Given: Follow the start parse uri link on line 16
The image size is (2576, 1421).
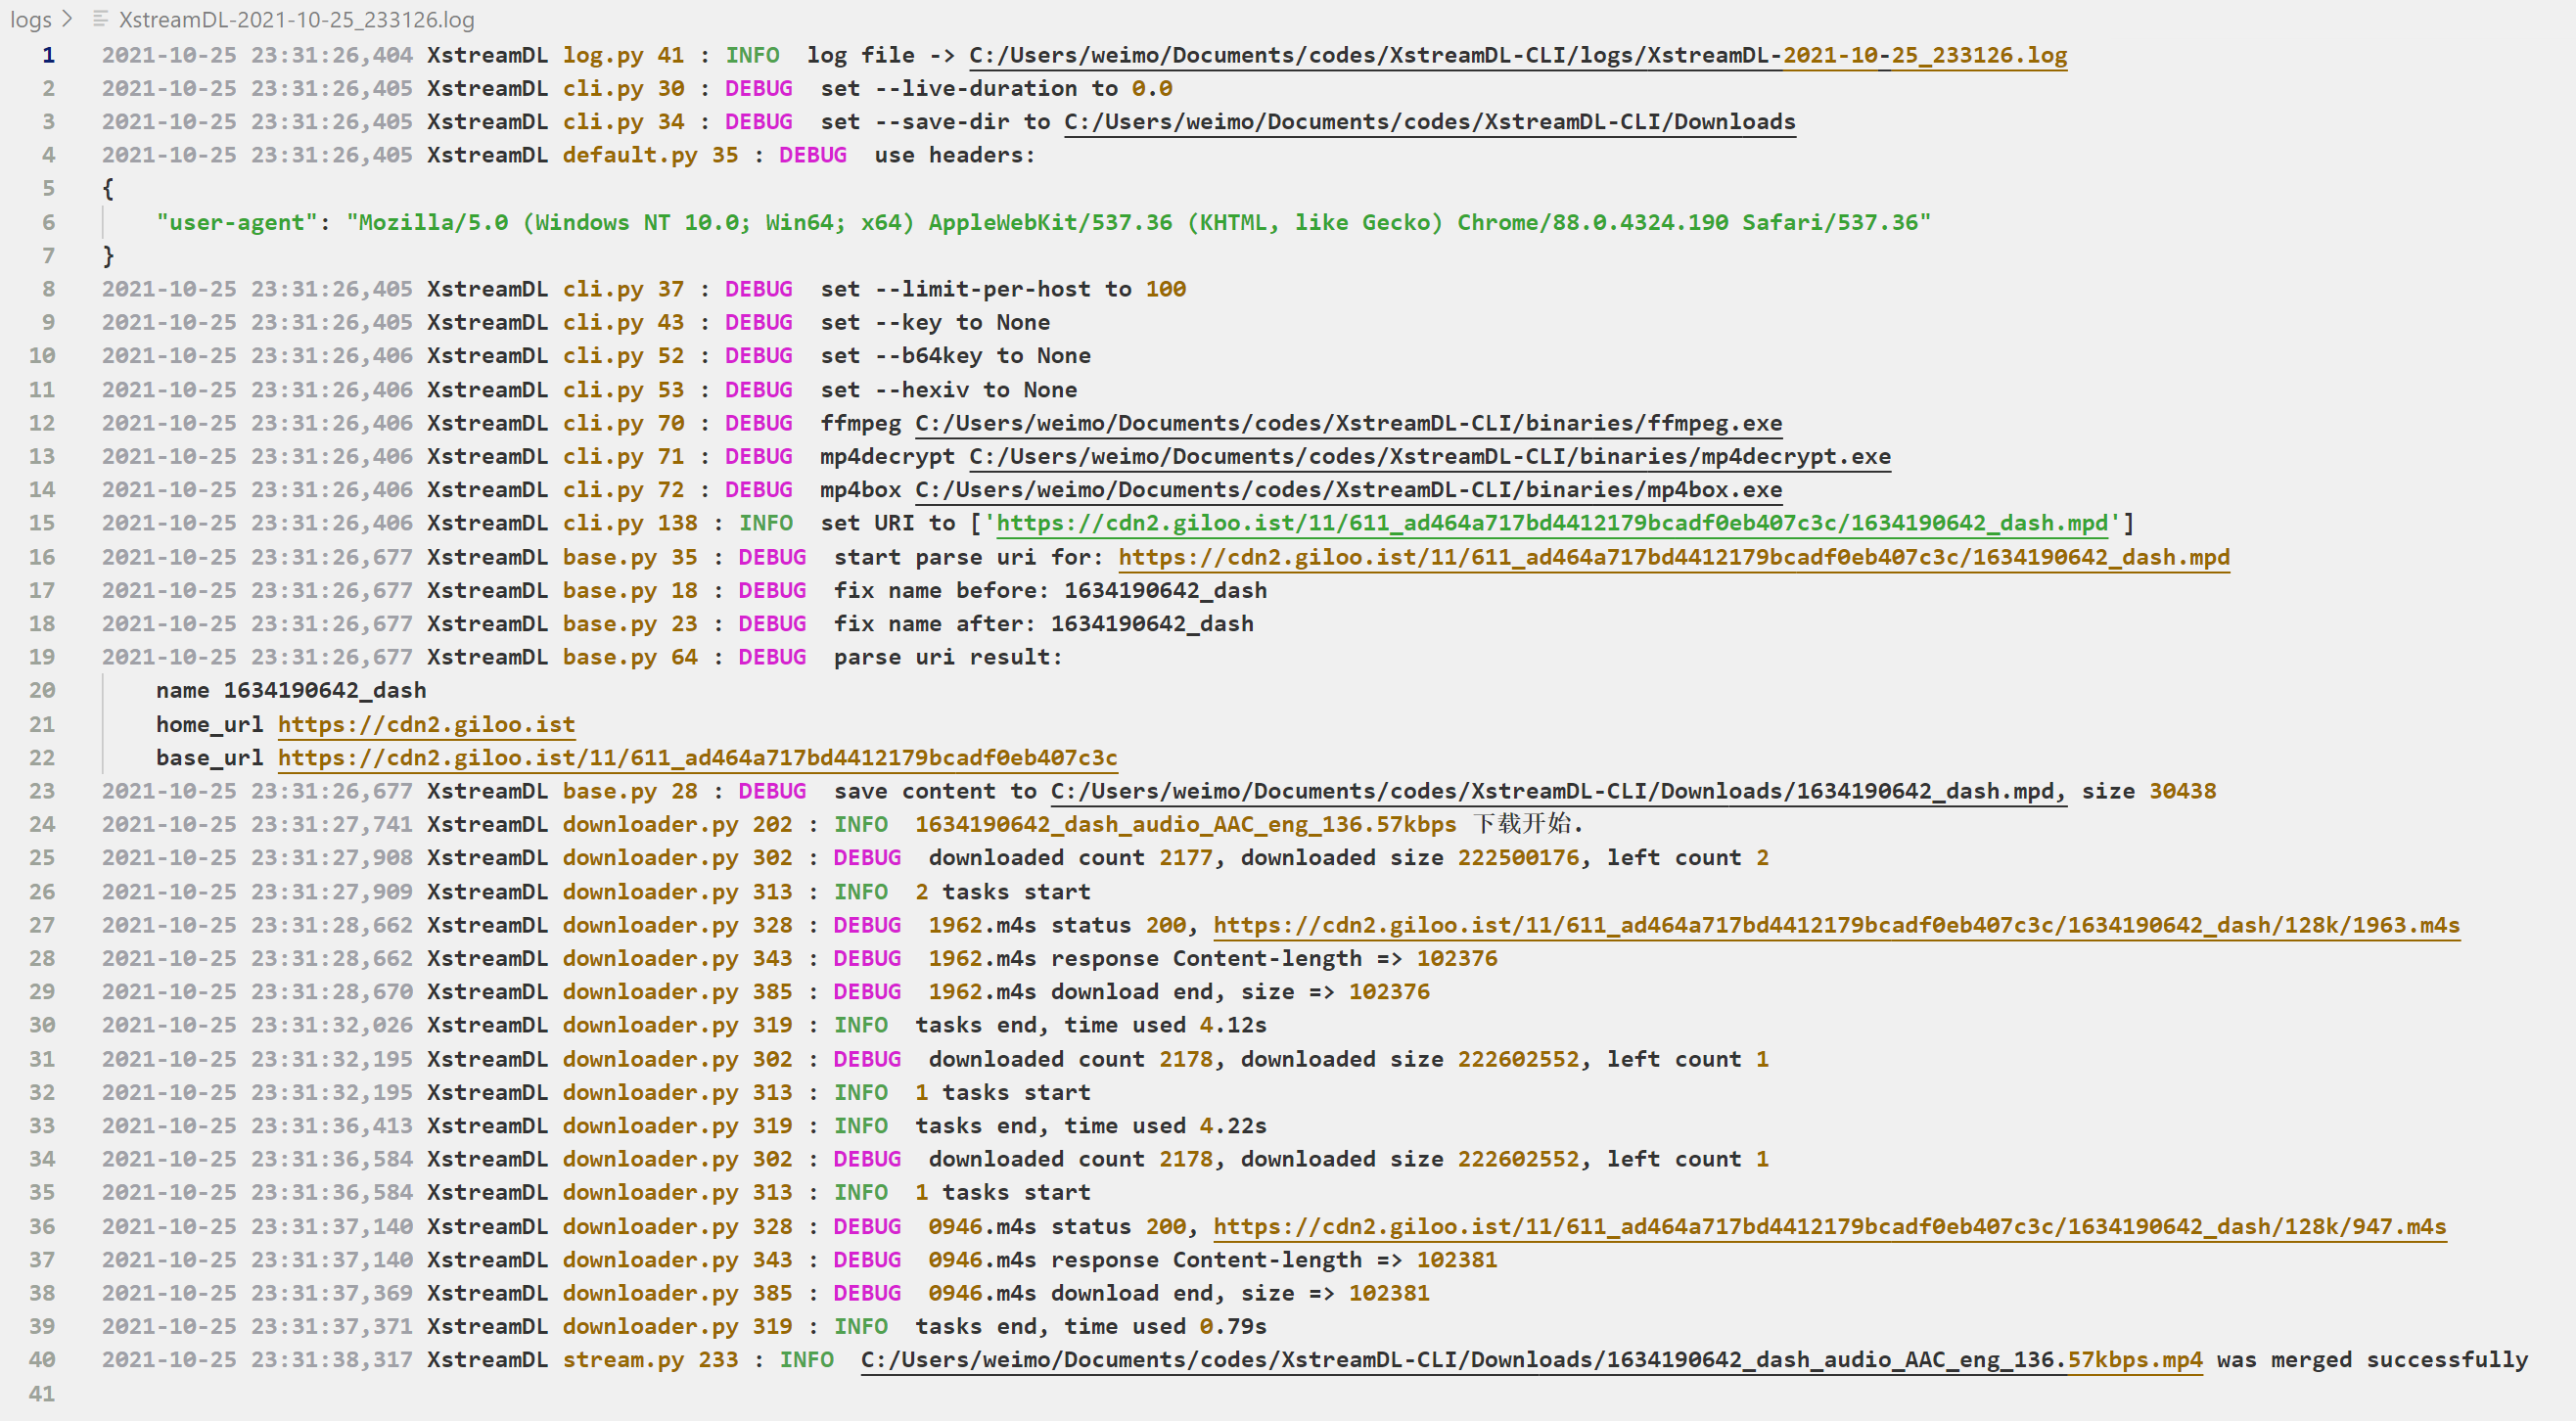Looking at the screenshot, I should [x=1673, y=558].
